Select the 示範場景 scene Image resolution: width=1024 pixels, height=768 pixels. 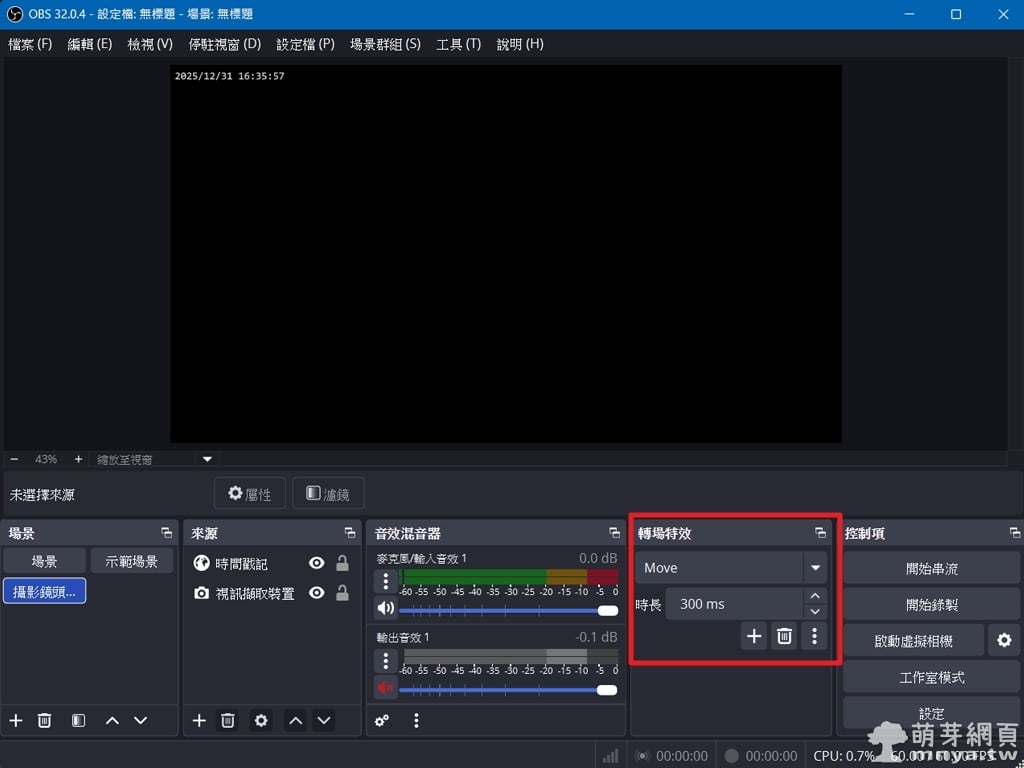[x=131, y=561]
